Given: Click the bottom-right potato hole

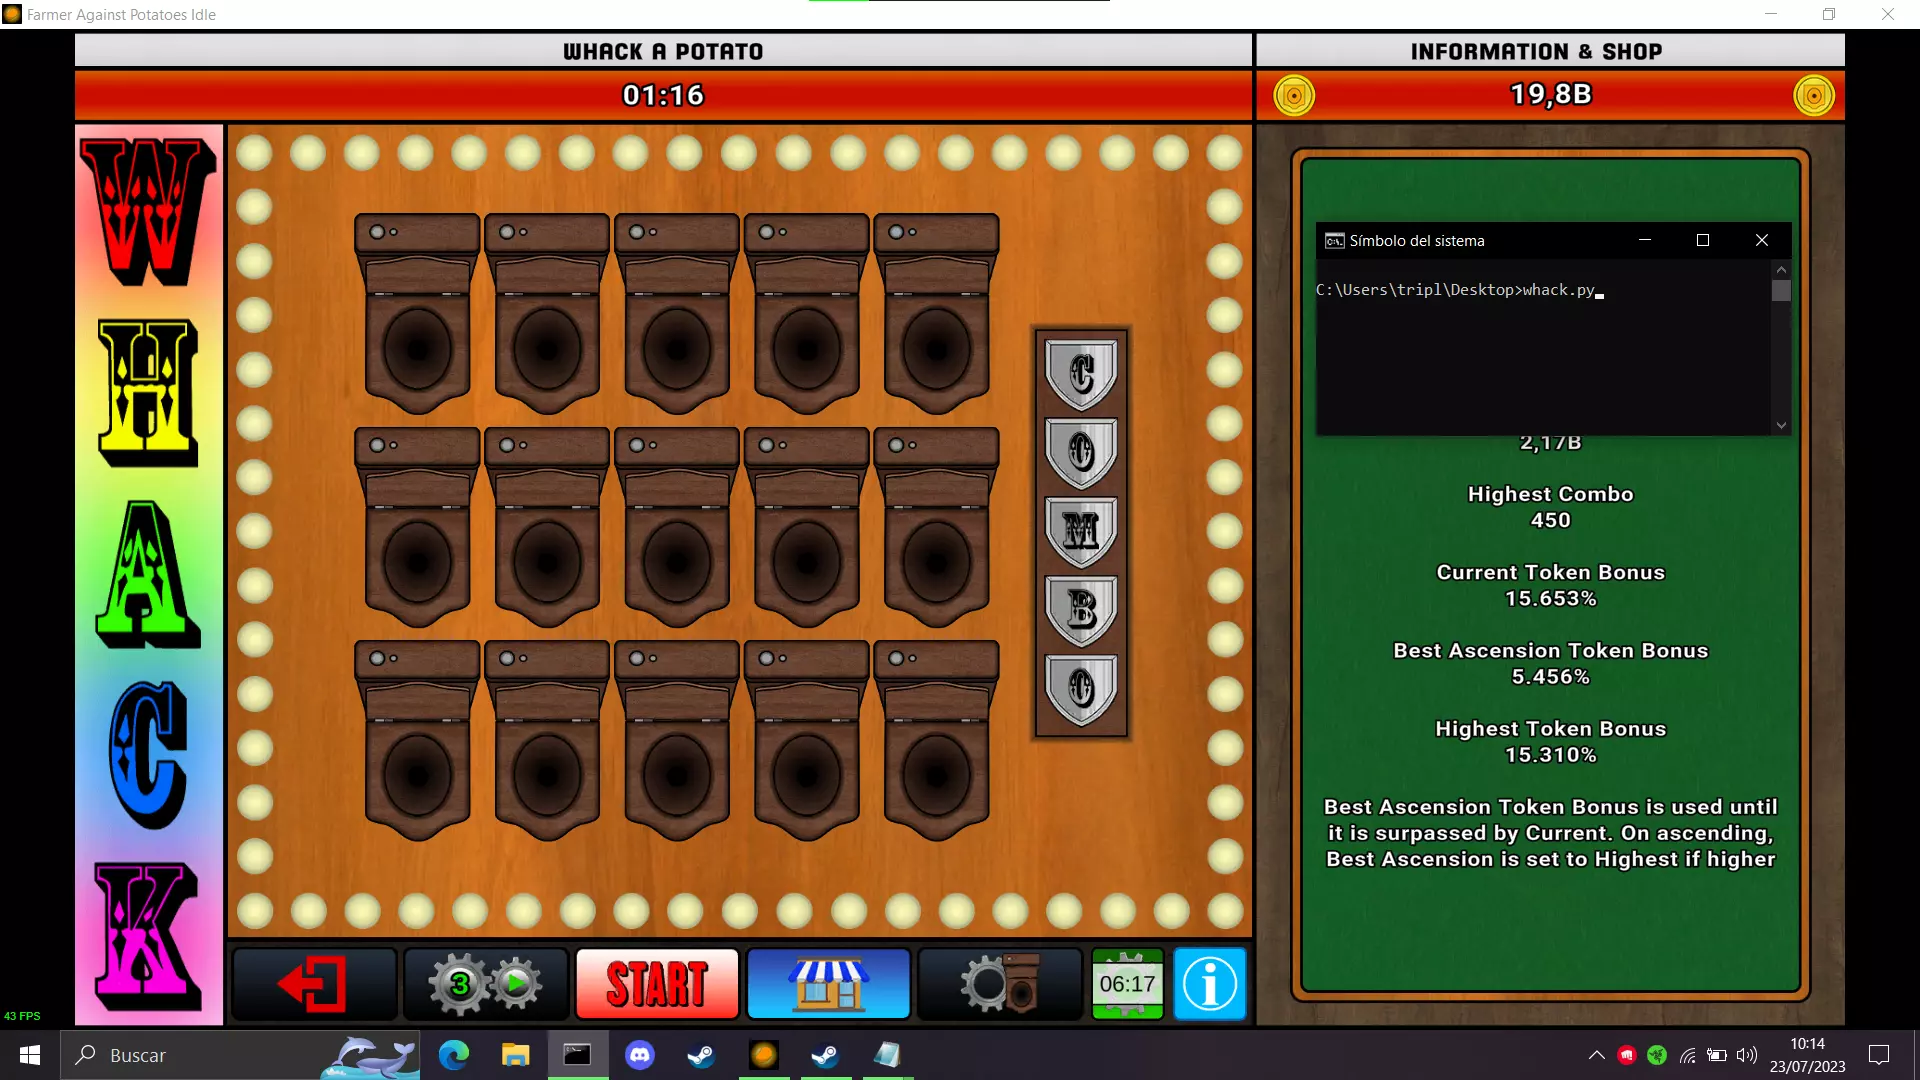Looking at the screenshot, I should (936, 773).
